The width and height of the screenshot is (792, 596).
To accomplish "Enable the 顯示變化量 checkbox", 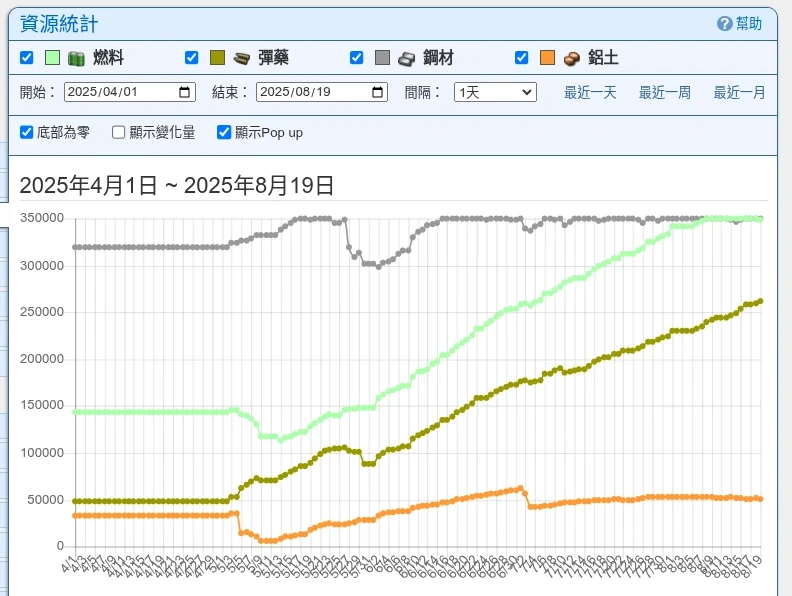I will click(119, 132).
